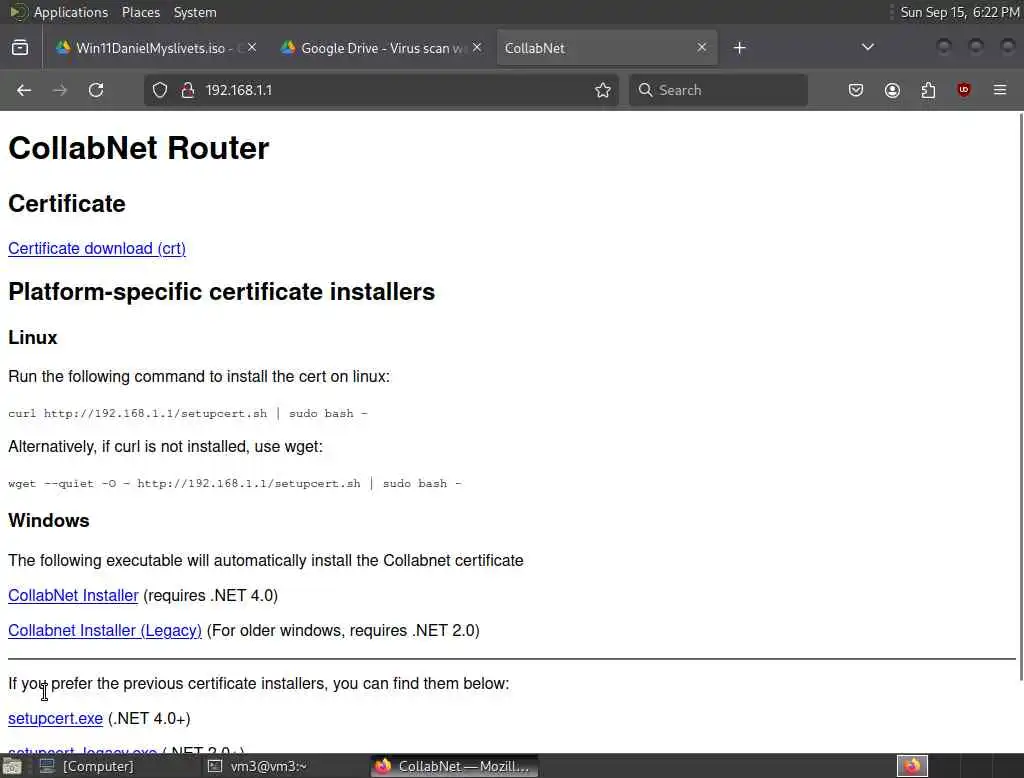This screenshot has width=1024, height=778.
Task: Download setupcert.exe link
Action: click(x=56, y=719)
